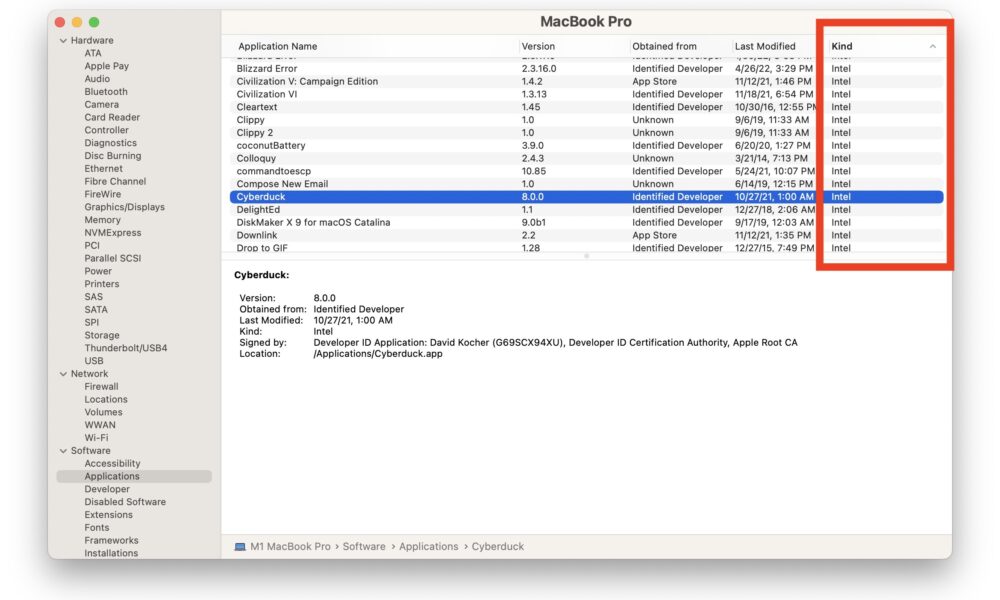This screenshot has width=1000, height=600.
Task: Select the Clippy 2 row
Action: click(586, 133)
